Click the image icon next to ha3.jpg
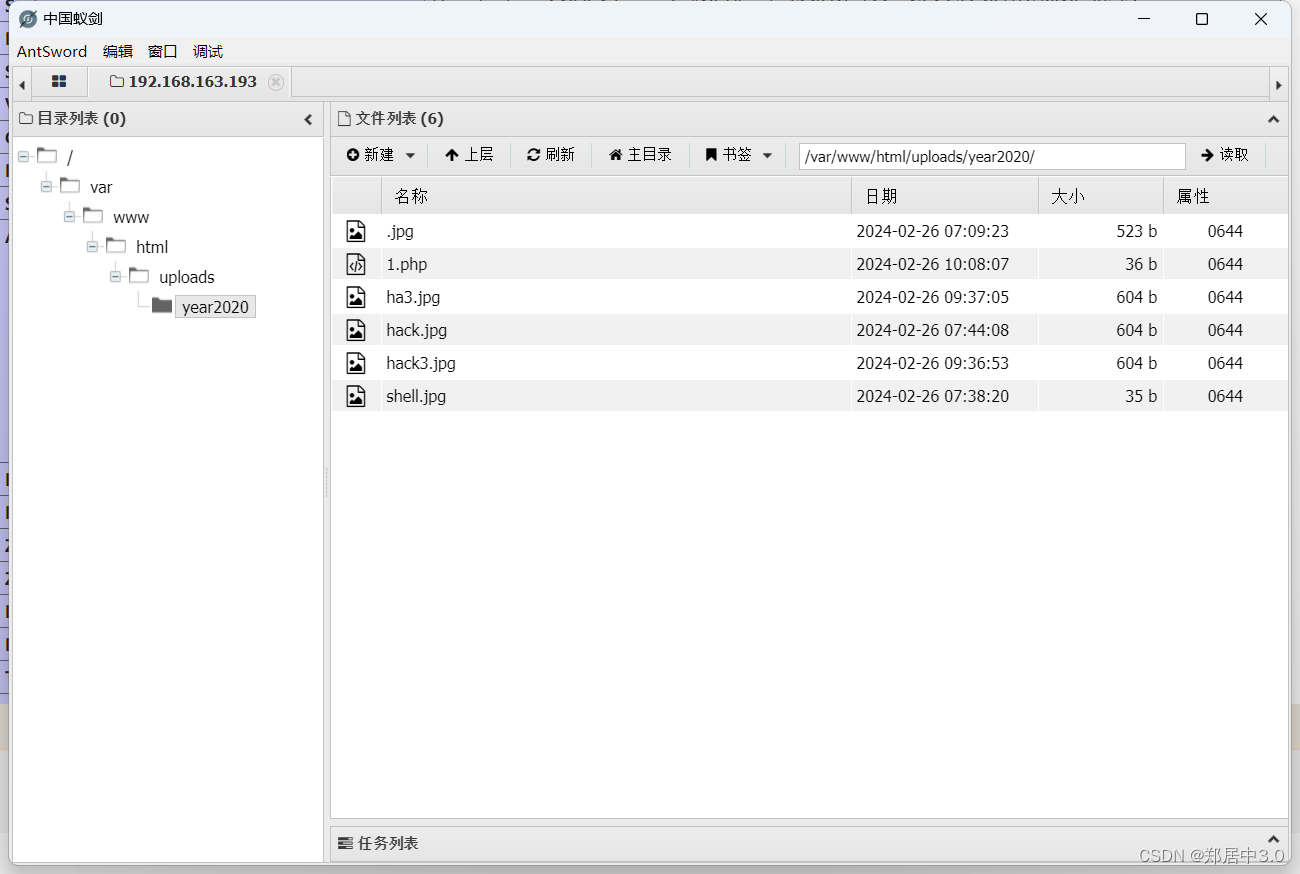The width and height of the screenshot is (1300, 874). point(356,297)
